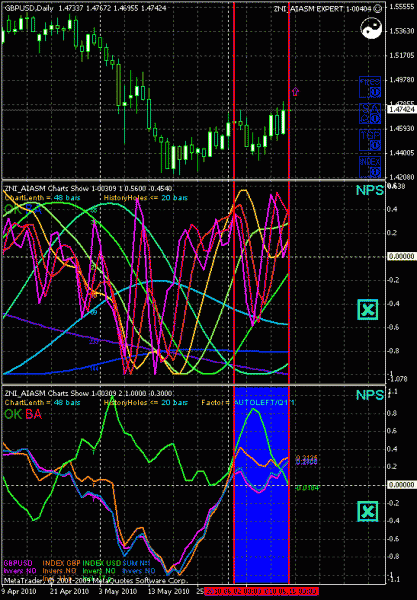Viewport: 417px width, 600px height.
Task: Select the current price tag 1.47424
Action: (402, 110)
